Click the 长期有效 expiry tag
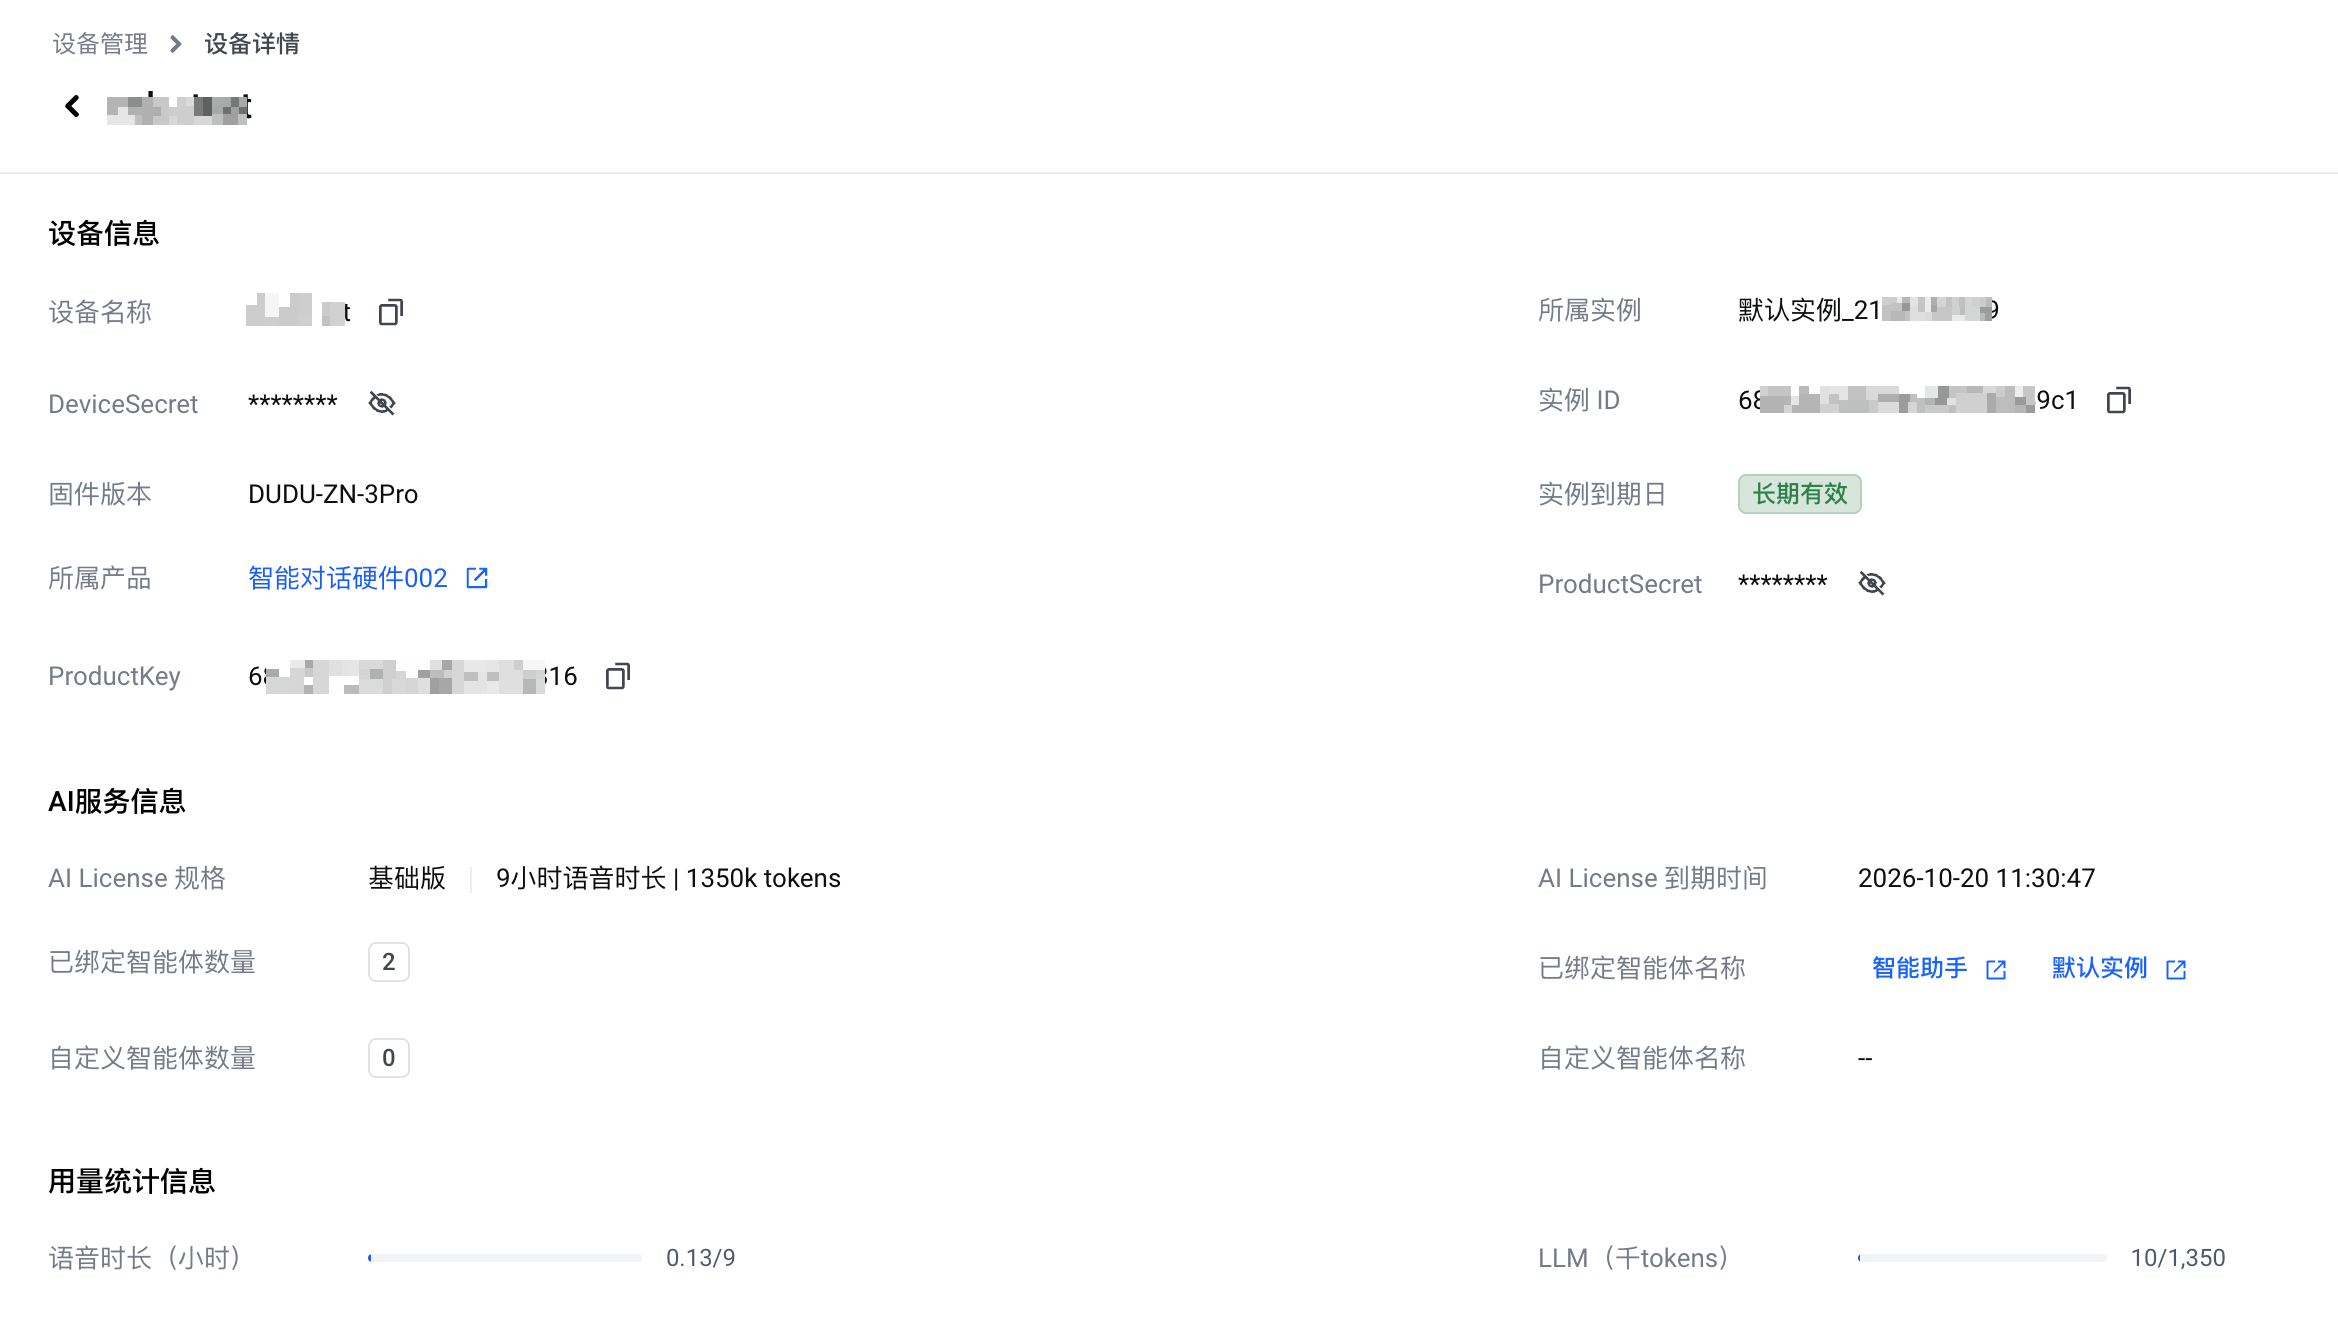Screen dimensions: 2338x1324 [x=1799, y=494]
